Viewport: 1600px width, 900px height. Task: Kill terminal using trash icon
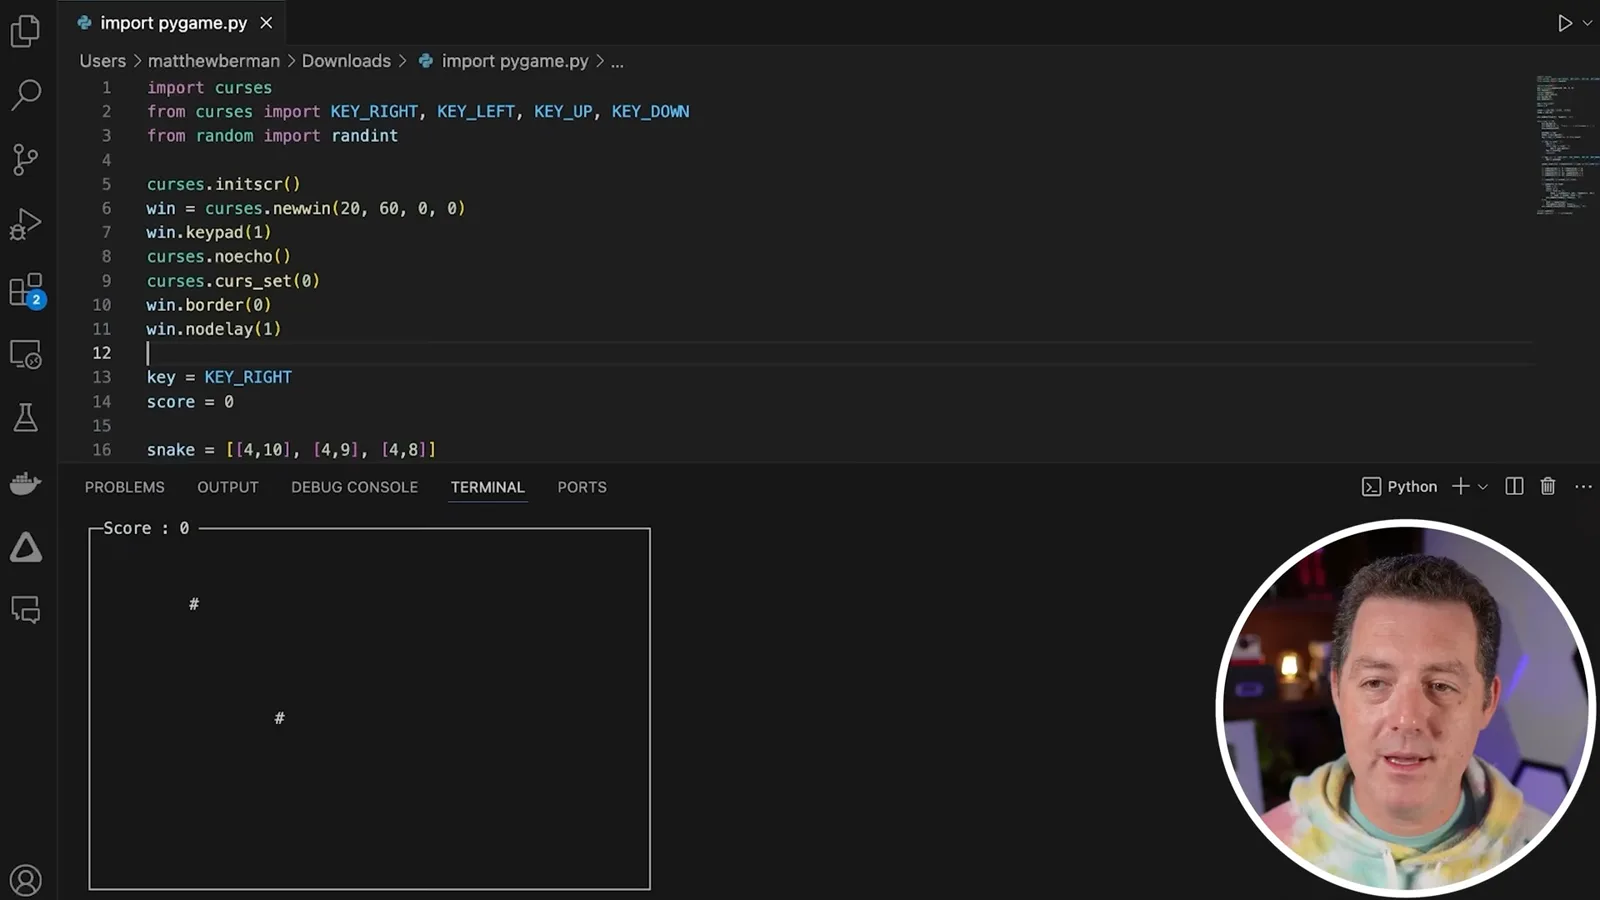click(x=1548, y=486)
